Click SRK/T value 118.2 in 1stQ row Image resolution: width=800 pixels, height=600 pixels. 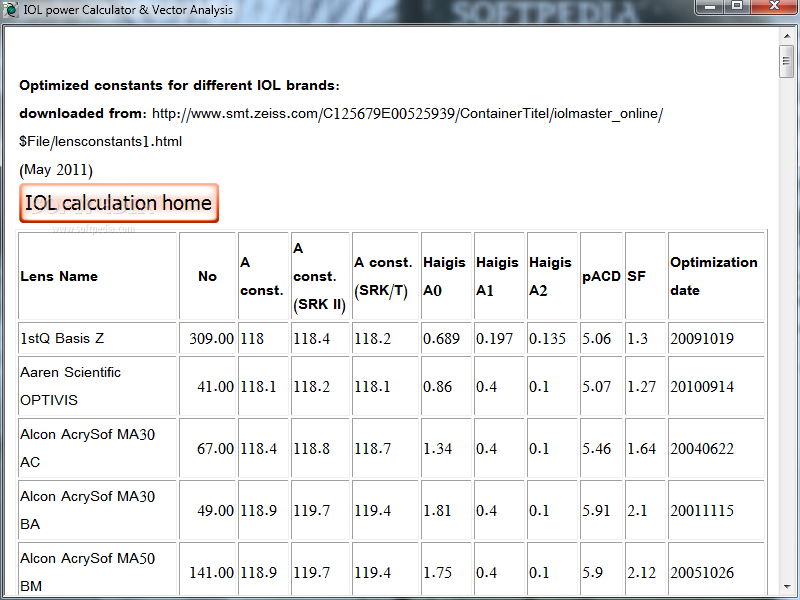click(372, 338)
